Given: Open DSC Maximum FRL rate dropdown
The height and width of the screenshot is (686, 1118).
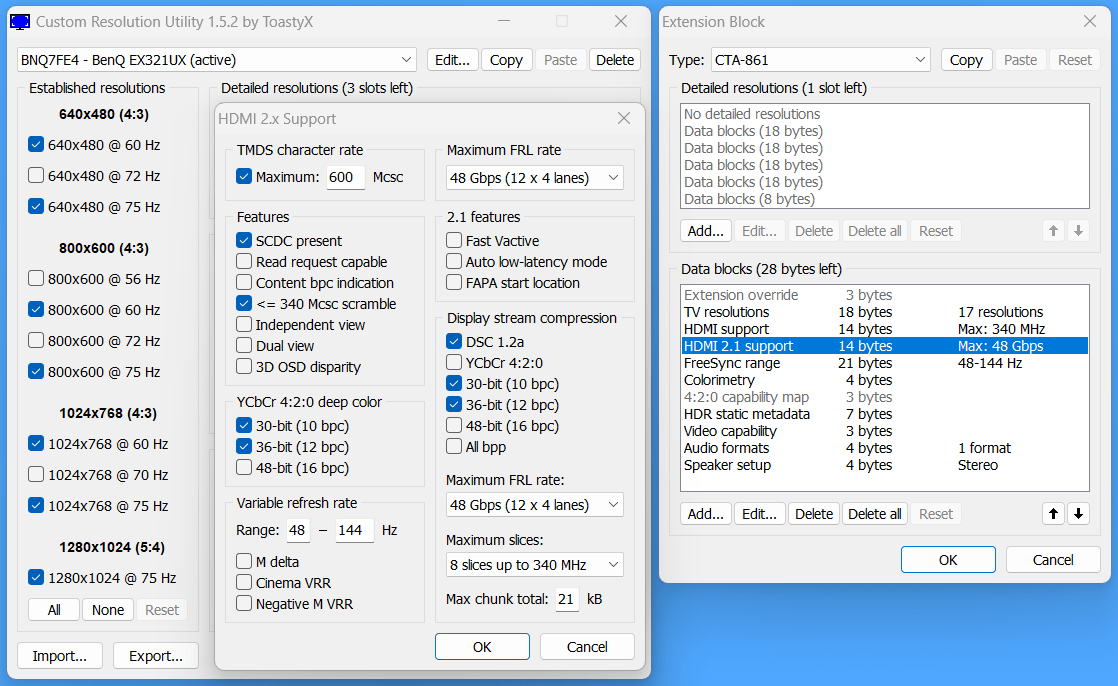Looking at the screenshot, I should pyautogui.click(x=535, y=505).
